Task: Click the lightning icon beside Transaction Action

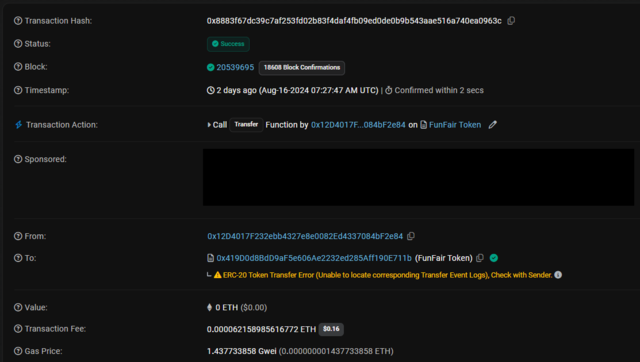Action: 19,125
